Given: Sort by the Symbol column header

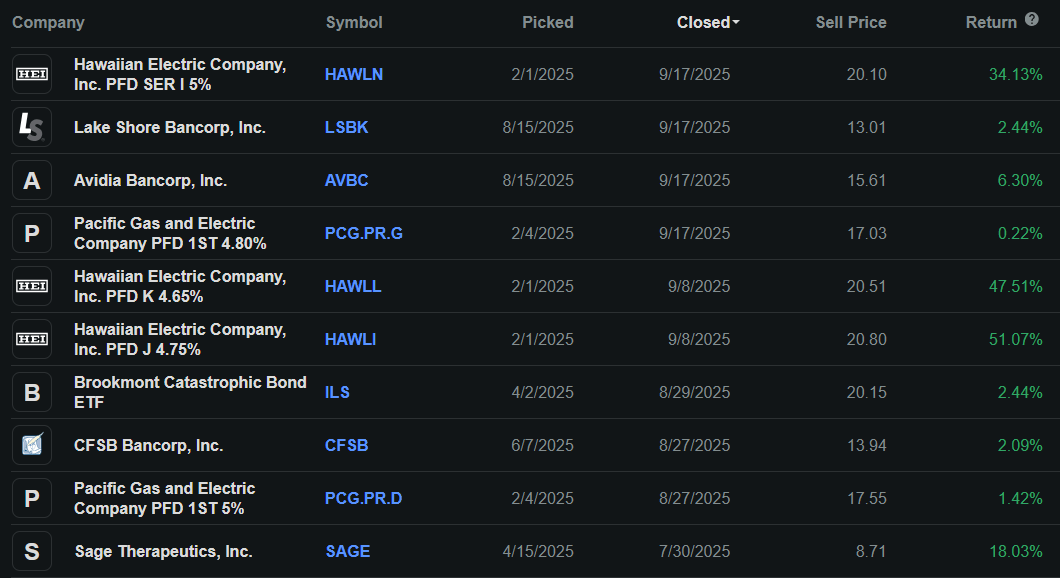Looking at the screenshot, I should 354,22.
